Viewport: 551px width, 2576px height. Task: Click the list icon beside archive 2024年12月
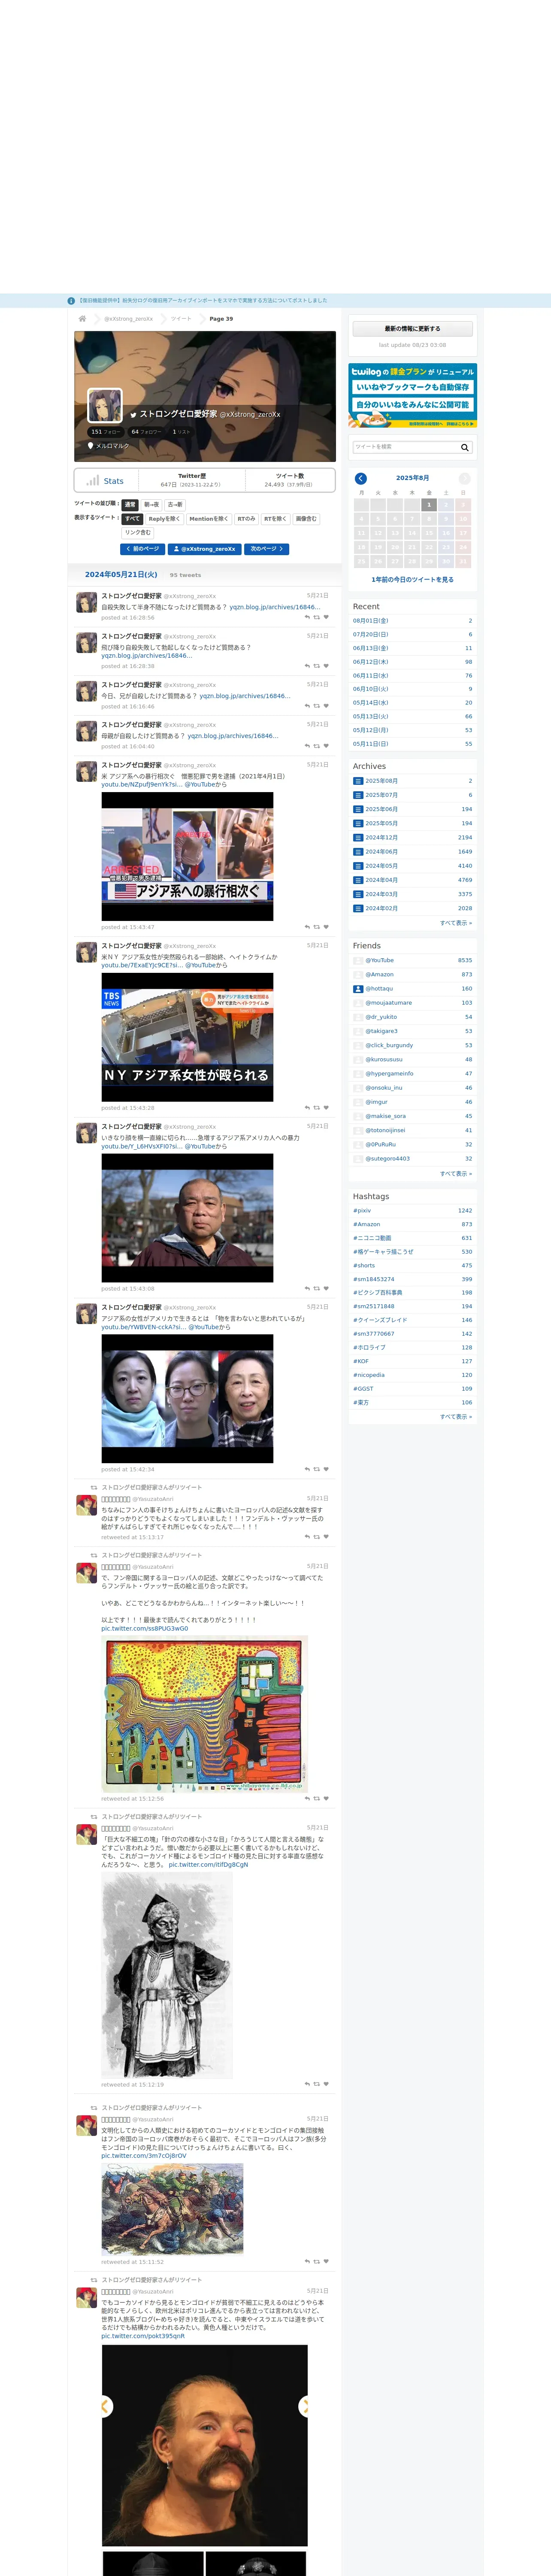point(358,838)
